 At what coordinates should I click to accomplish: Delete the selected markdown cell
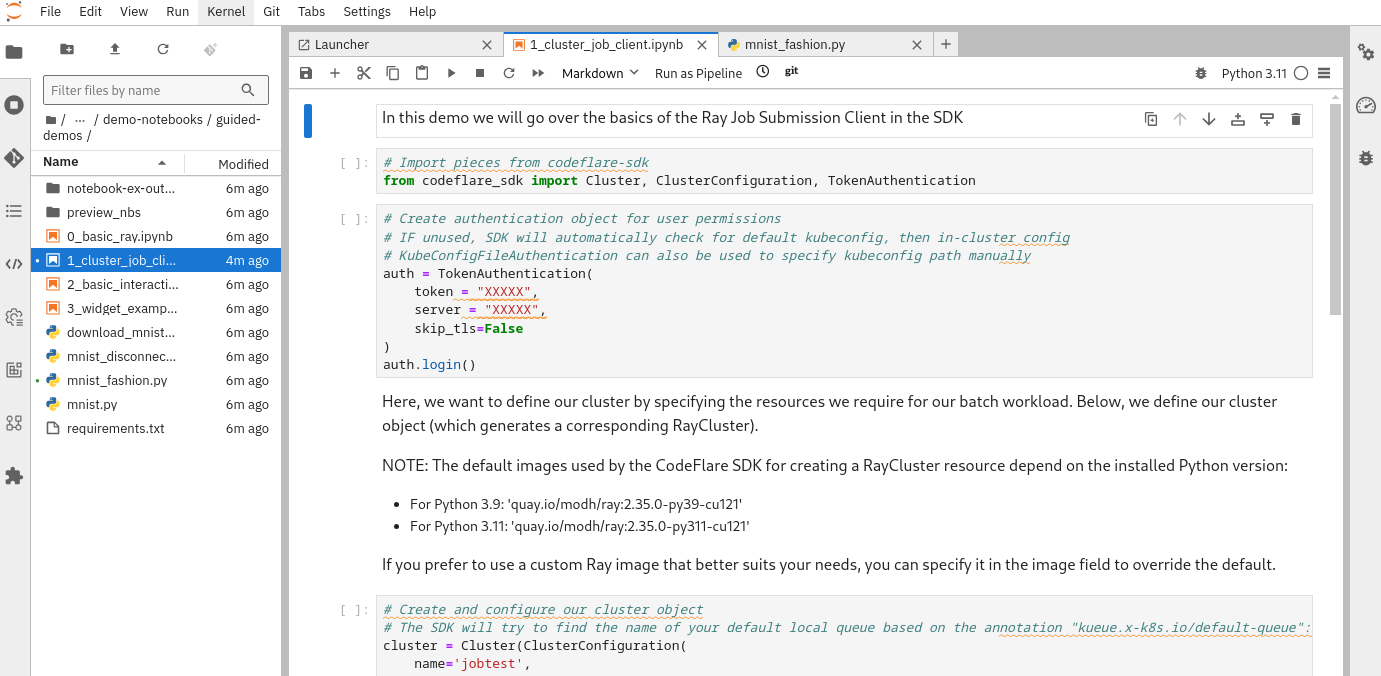point(1296,119)
